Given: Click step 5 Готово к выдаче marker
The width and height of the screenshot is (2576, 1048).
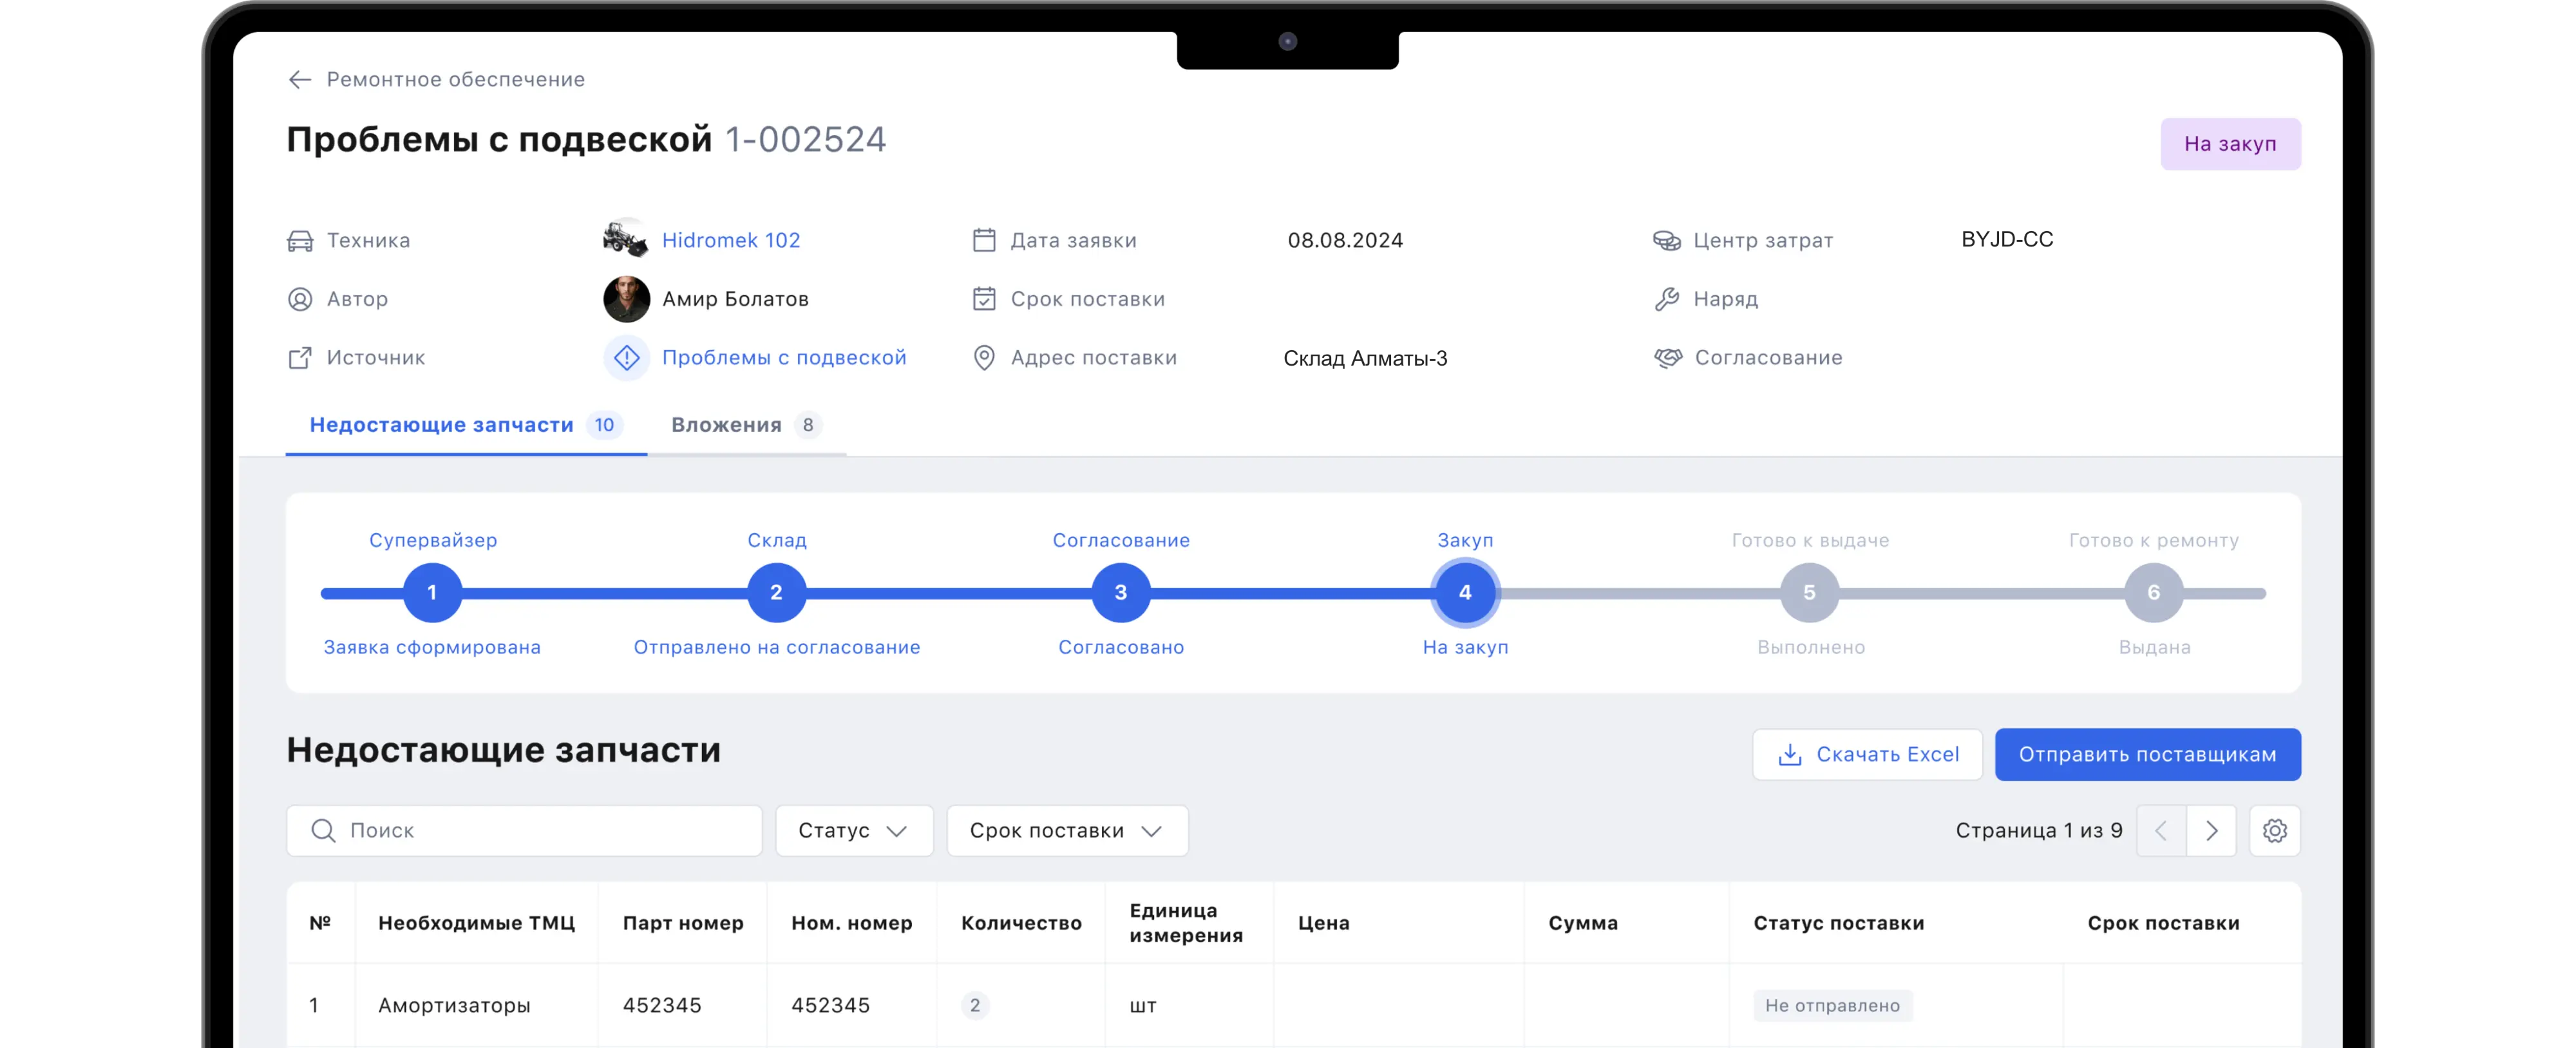Looking at the screenshot, I should [x=1809, y=593].
